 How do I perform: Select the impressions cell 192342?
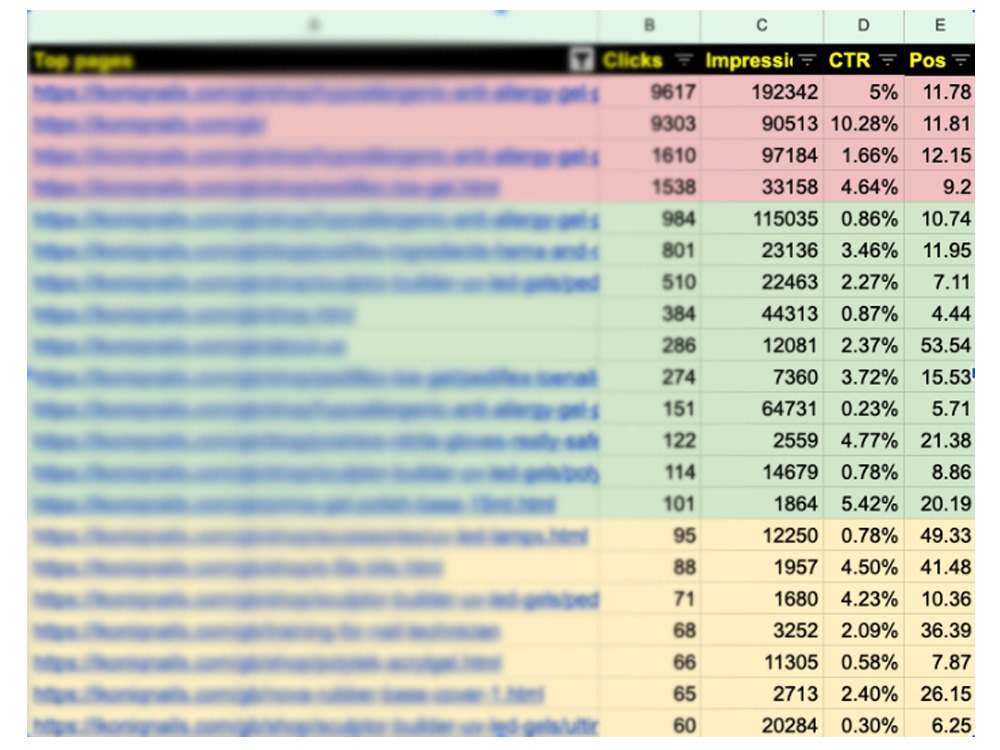[761, 92]
